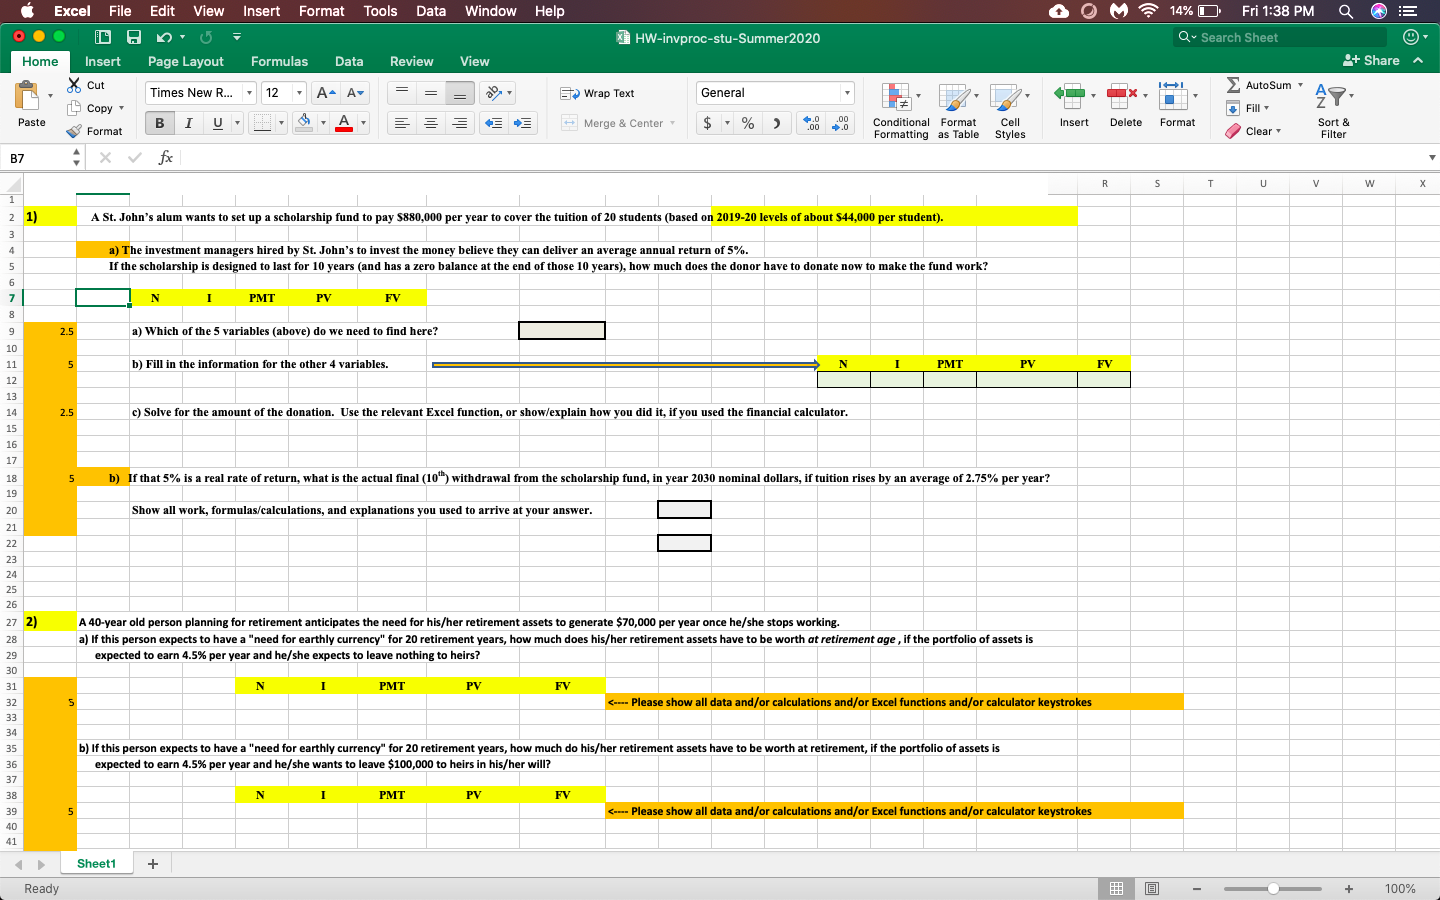Apply the red font color swatch
The height and width of the screenshot is (900, 1440).
pos(344,123)
